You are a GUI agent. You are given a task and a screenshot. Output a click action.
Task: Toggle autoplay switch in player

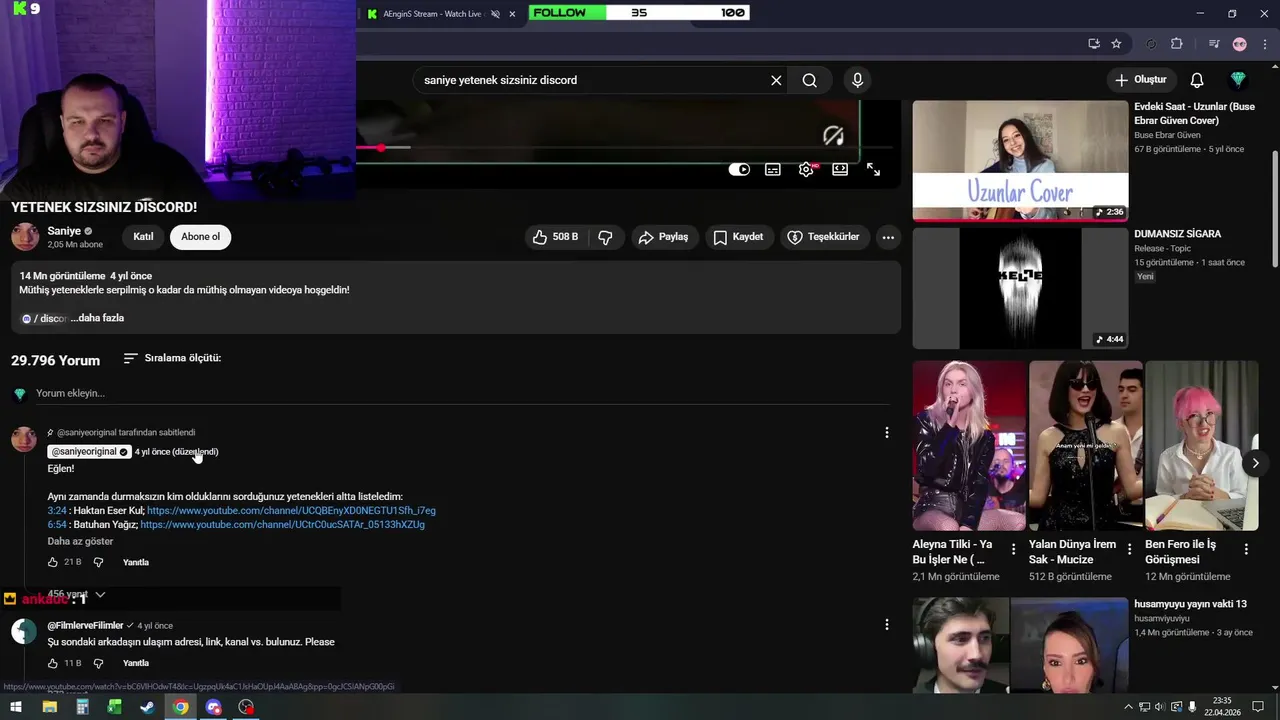(739, 169)
